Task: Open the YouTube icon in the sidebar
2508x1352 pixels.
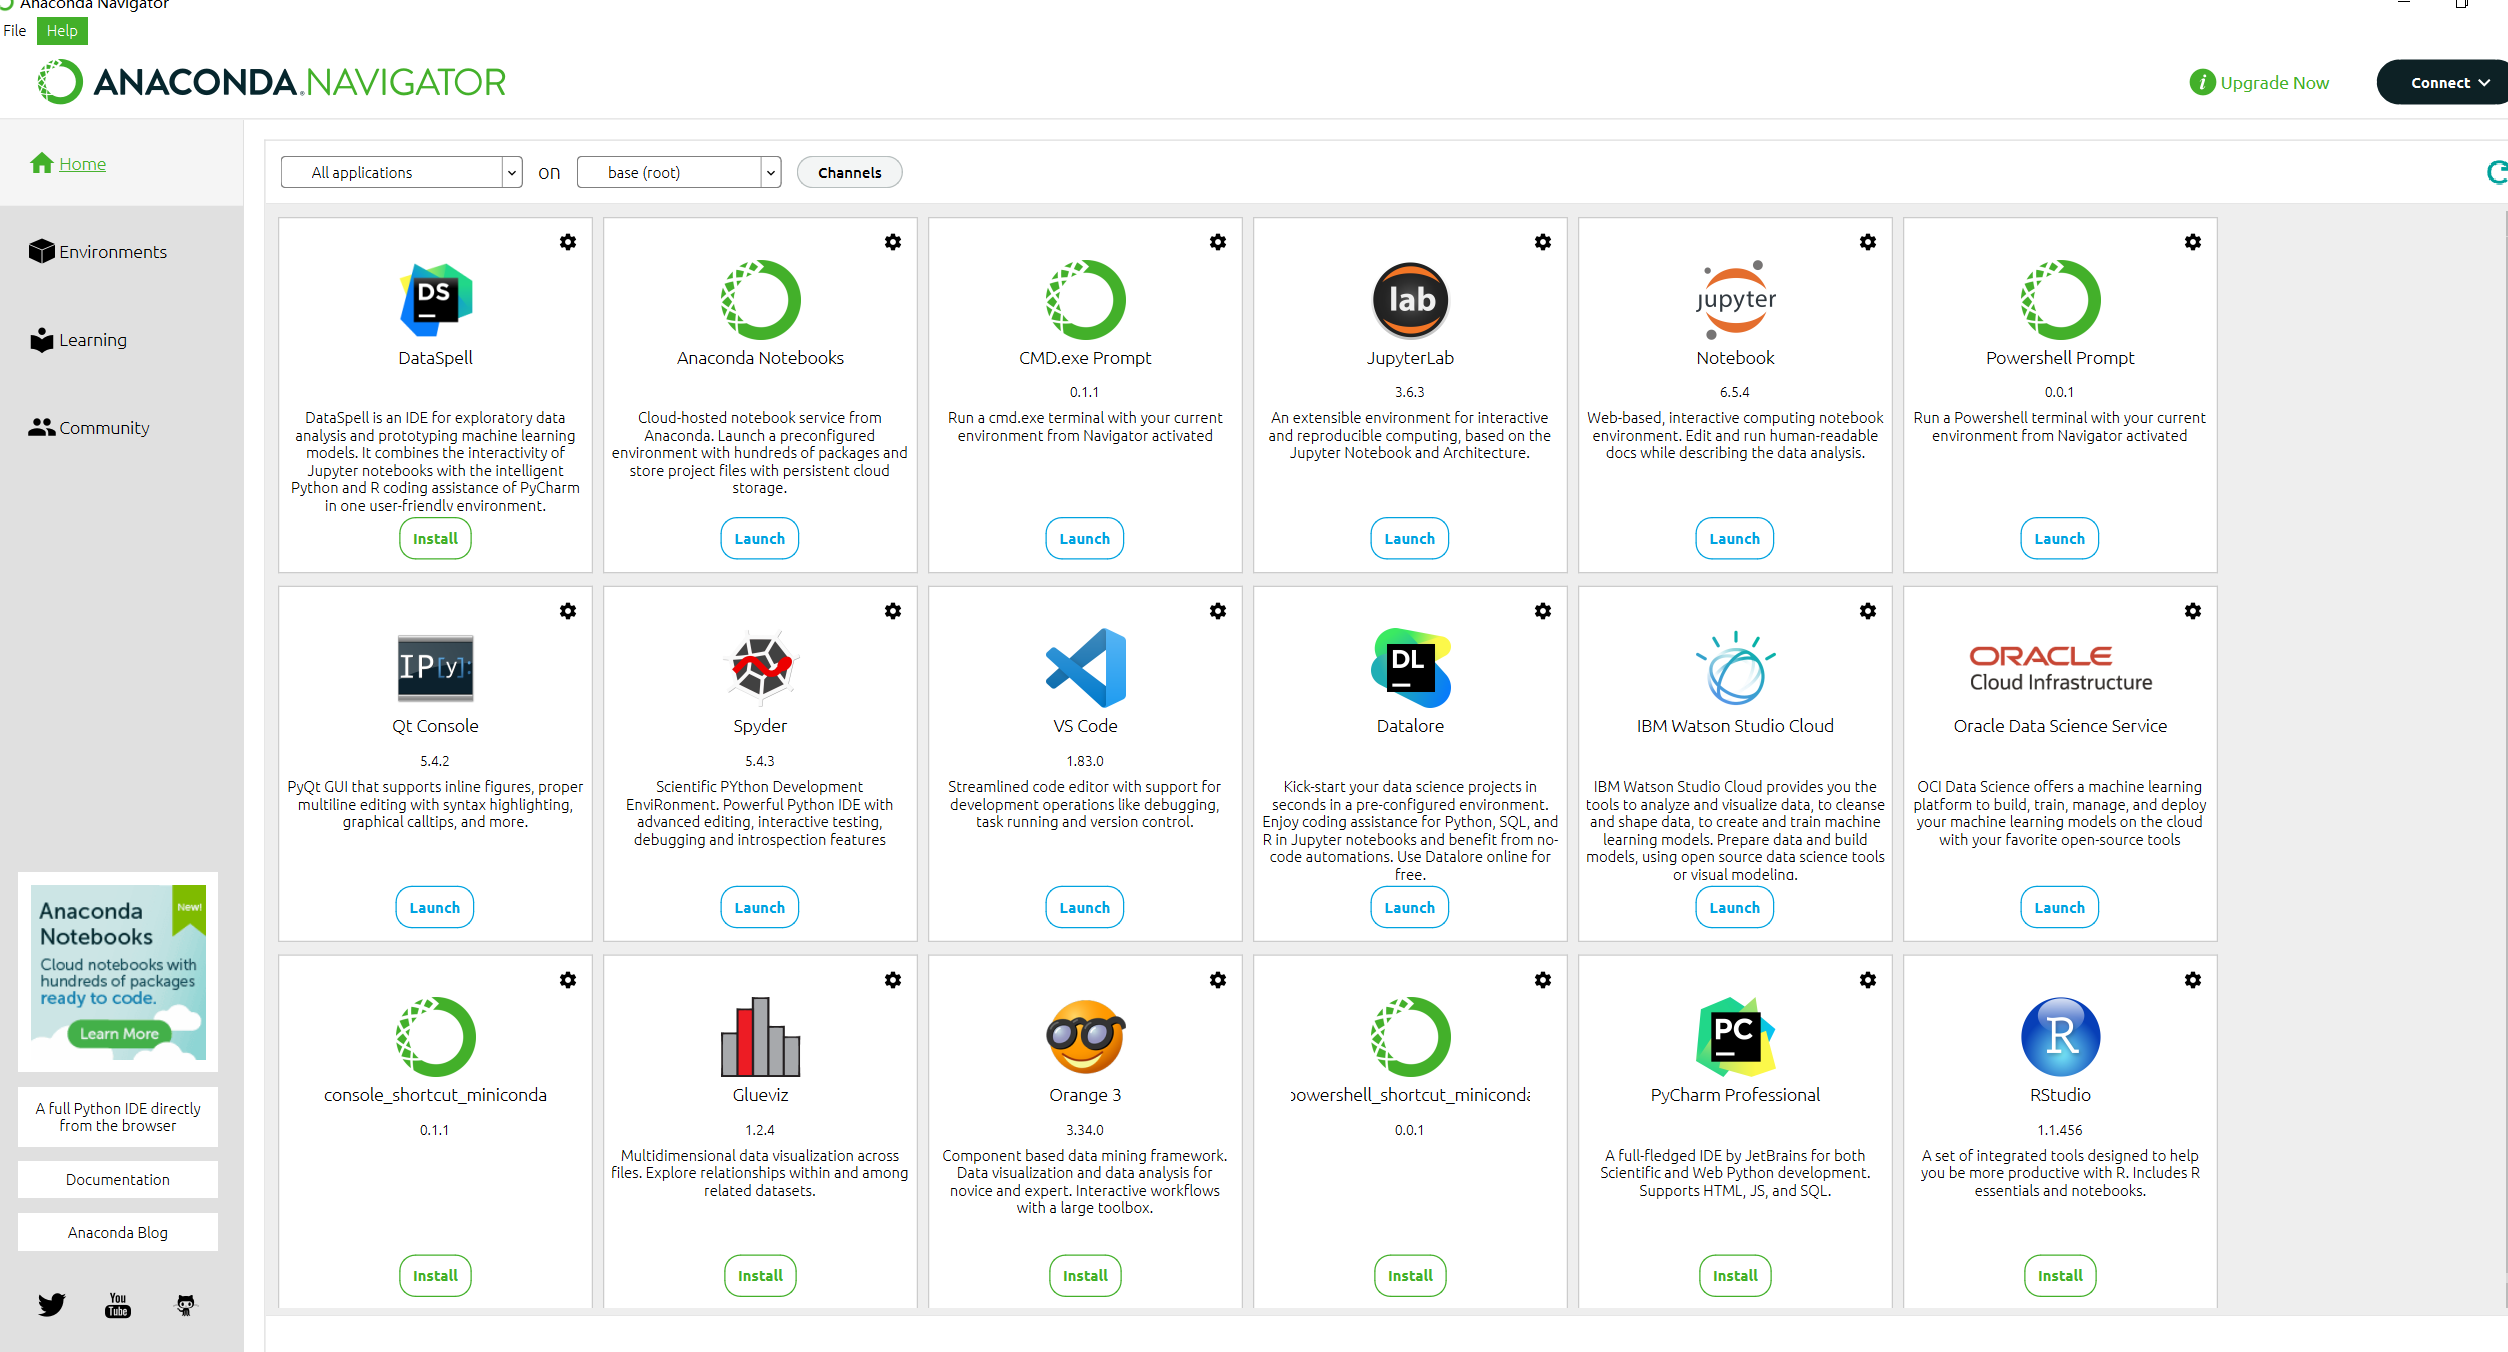Action: pos(118,1304)
